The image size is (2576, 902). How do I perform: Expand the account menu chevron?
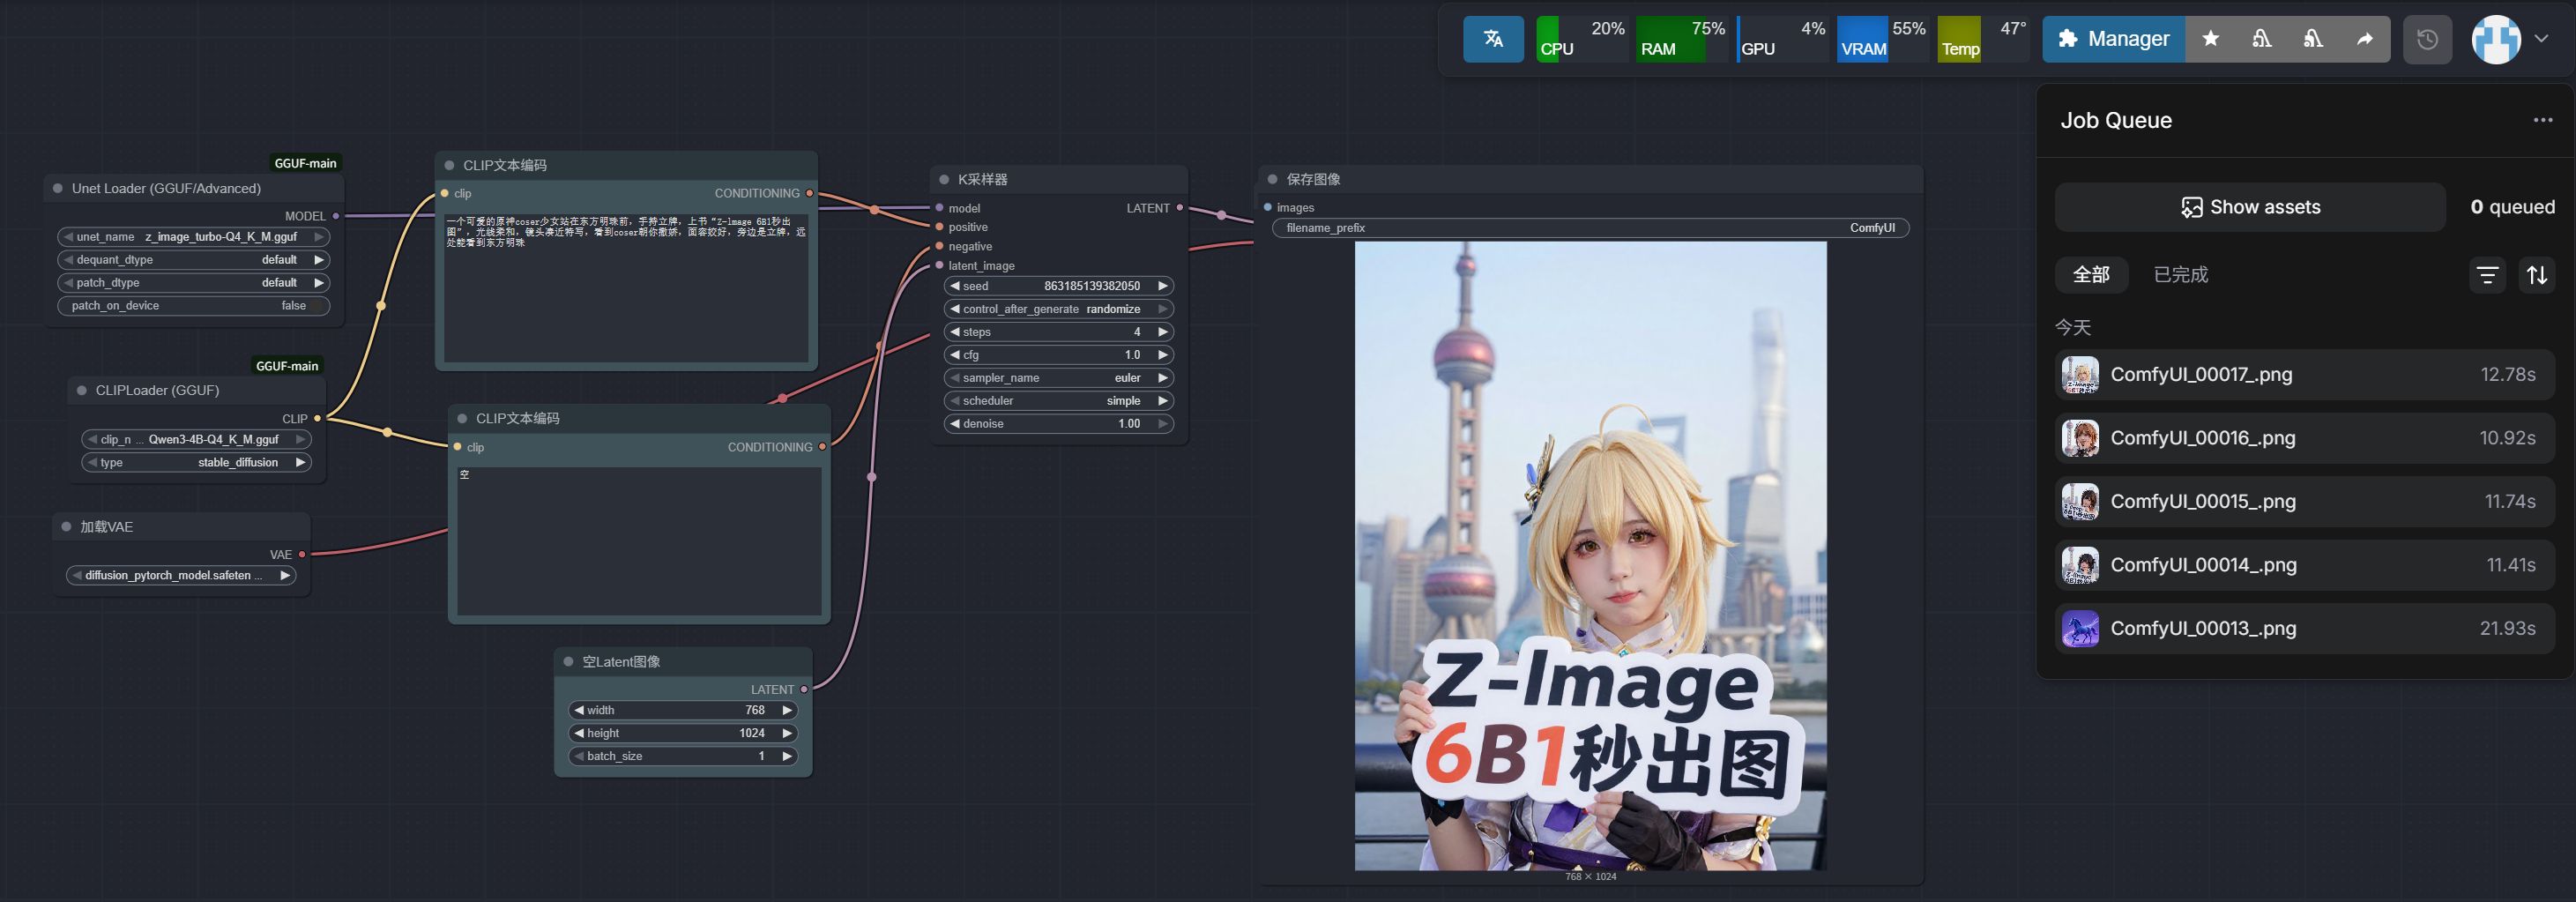[x=2541, y=39]
